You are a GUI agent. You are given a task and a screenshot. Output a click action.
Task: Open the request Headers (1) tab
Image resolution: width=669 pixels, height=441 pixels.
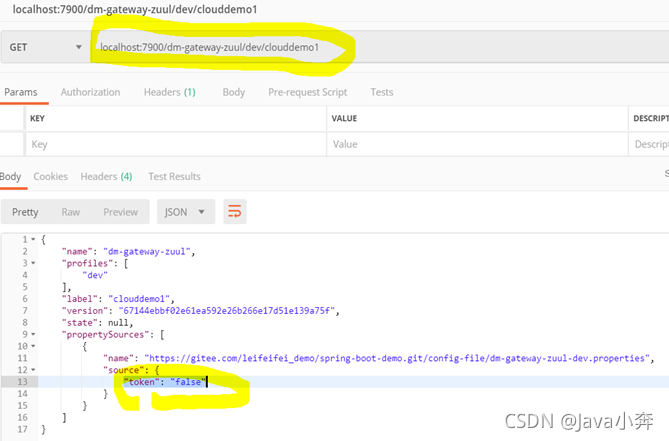169,92
